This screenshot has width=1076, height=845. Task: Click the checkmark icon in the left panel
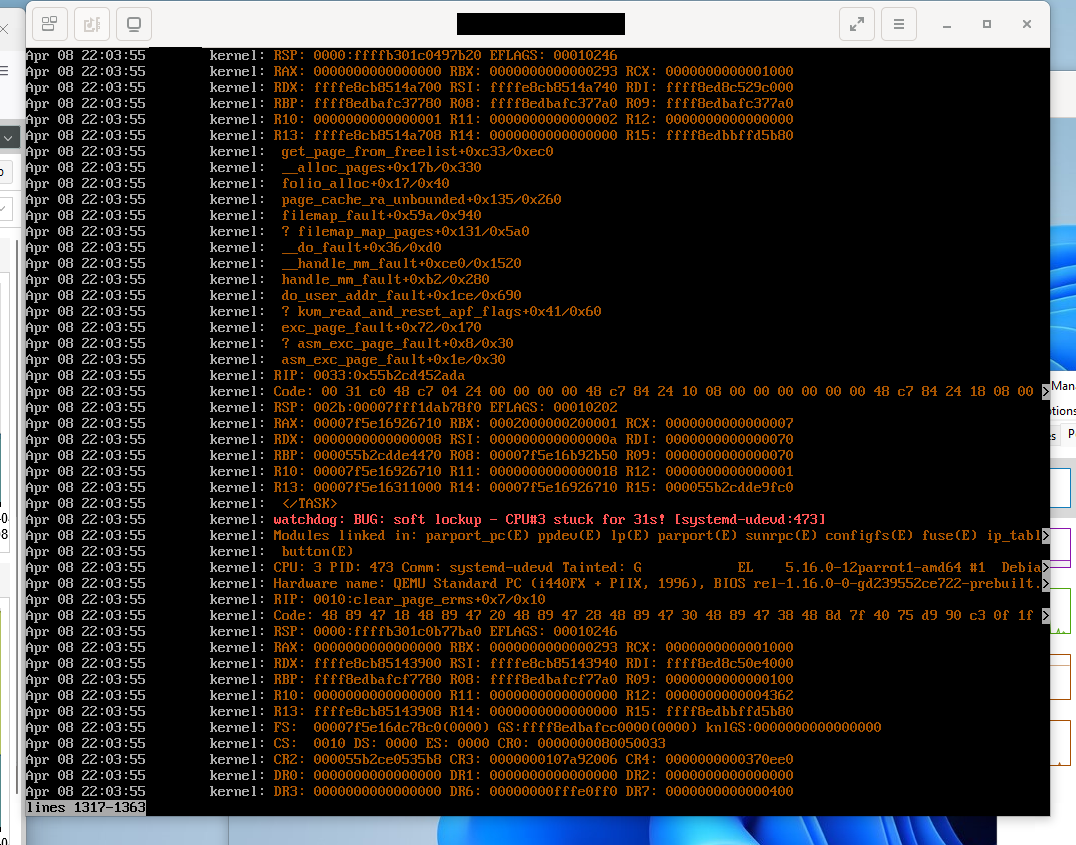point(4,209)
